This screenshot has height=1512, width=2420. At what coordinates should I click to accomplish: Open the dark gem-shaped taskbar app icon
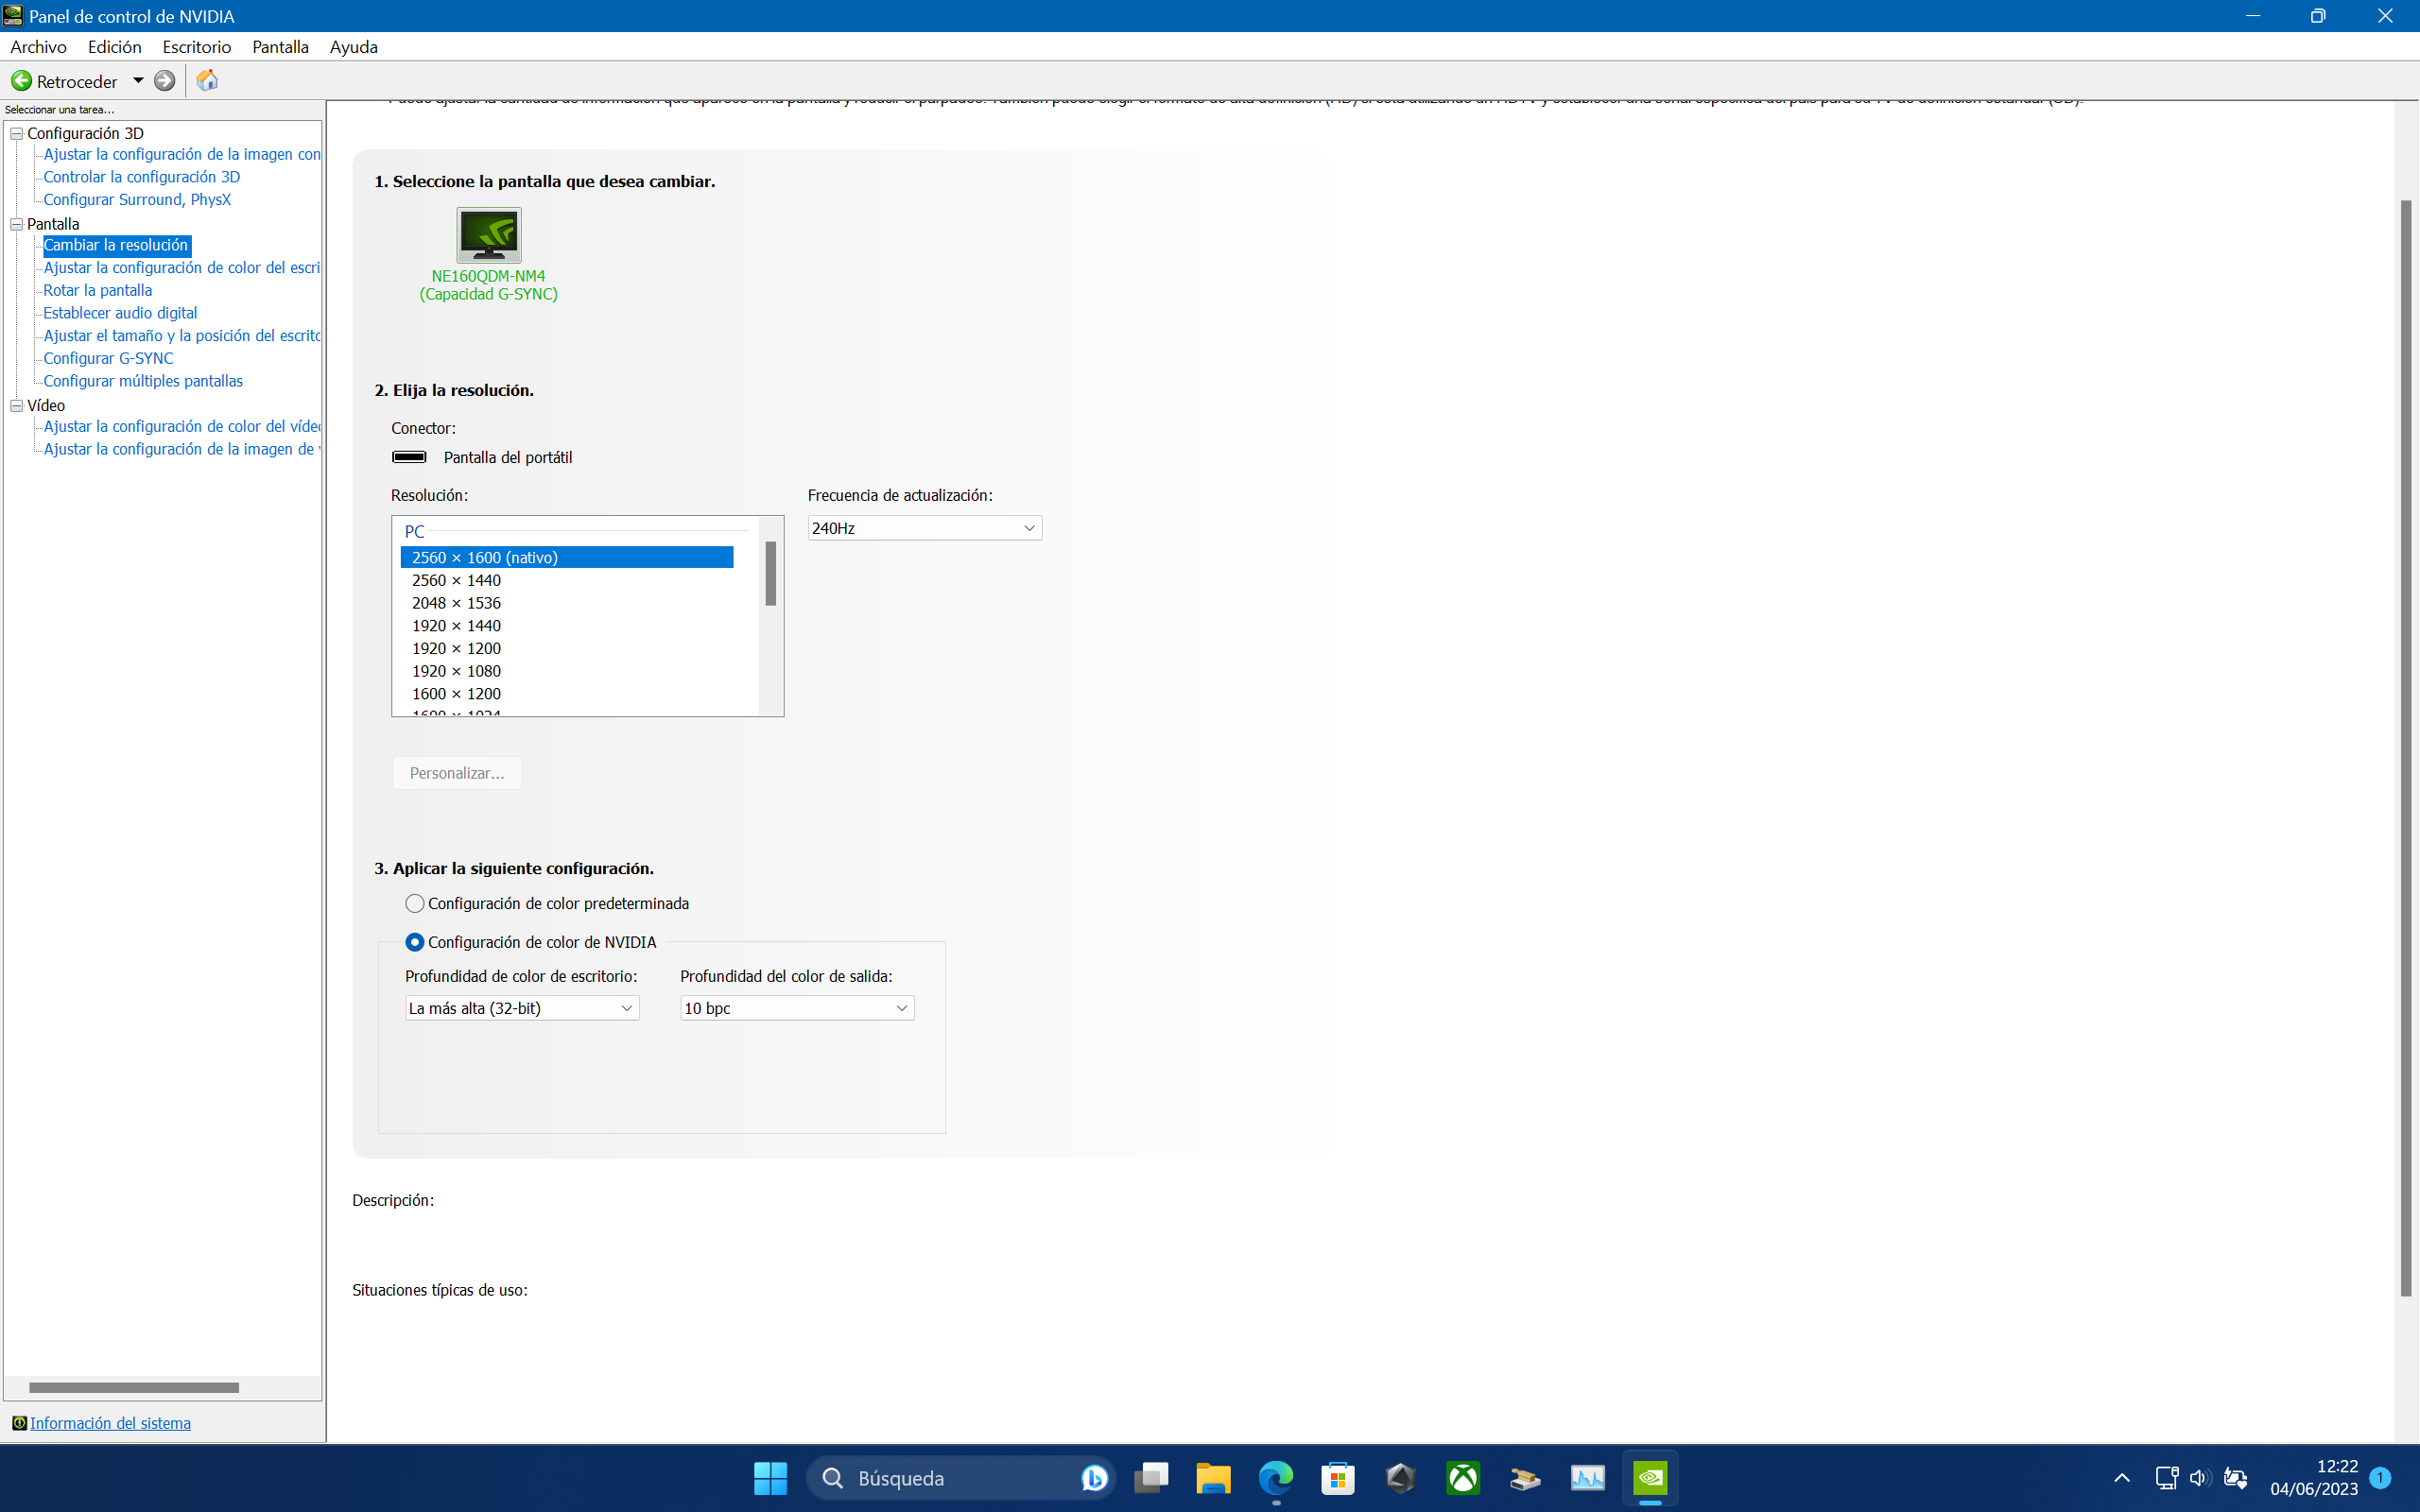pos(1400,1478)
